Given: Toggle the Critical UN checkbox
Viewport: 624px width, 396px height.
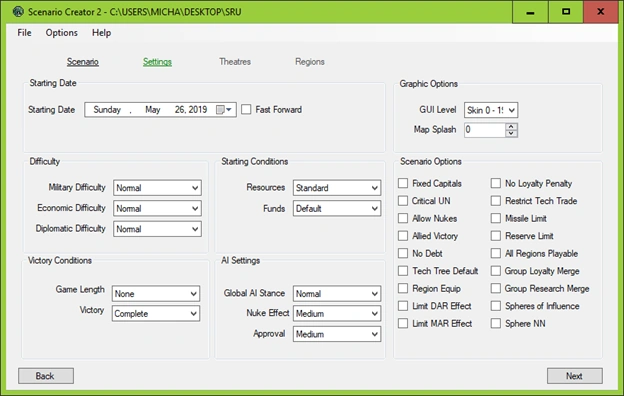Looking at the screenshot, I should pos(403,201).
